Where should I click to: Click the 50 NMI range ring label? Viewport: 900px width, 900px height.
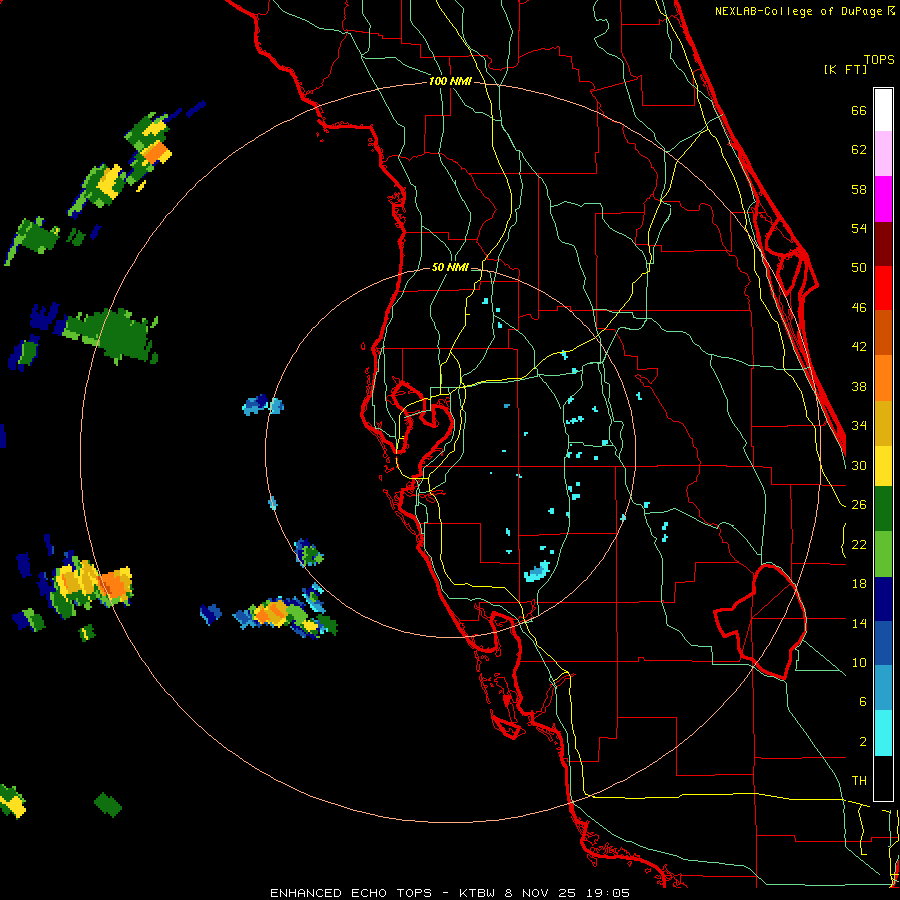450,267
